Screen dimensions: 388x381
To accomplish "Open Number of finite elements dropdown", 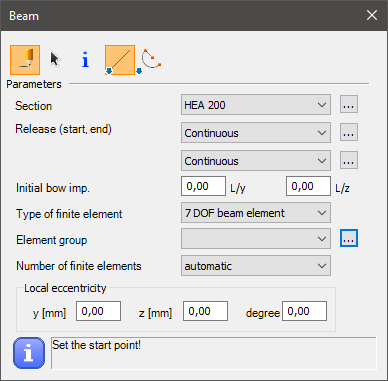I will 256,266.
